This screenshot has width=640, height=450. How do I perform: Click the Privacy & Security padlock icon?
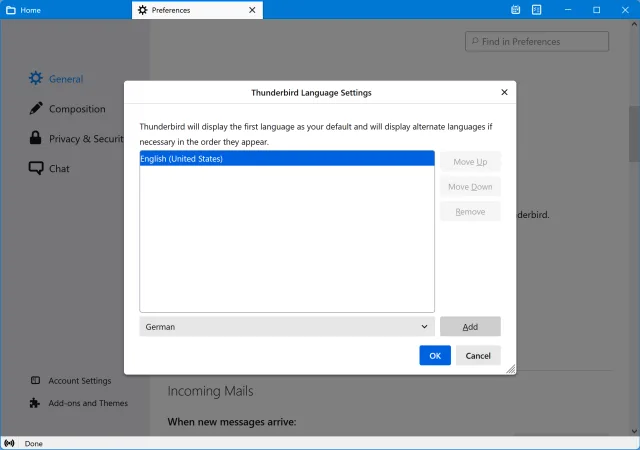[x=36, y=139]
